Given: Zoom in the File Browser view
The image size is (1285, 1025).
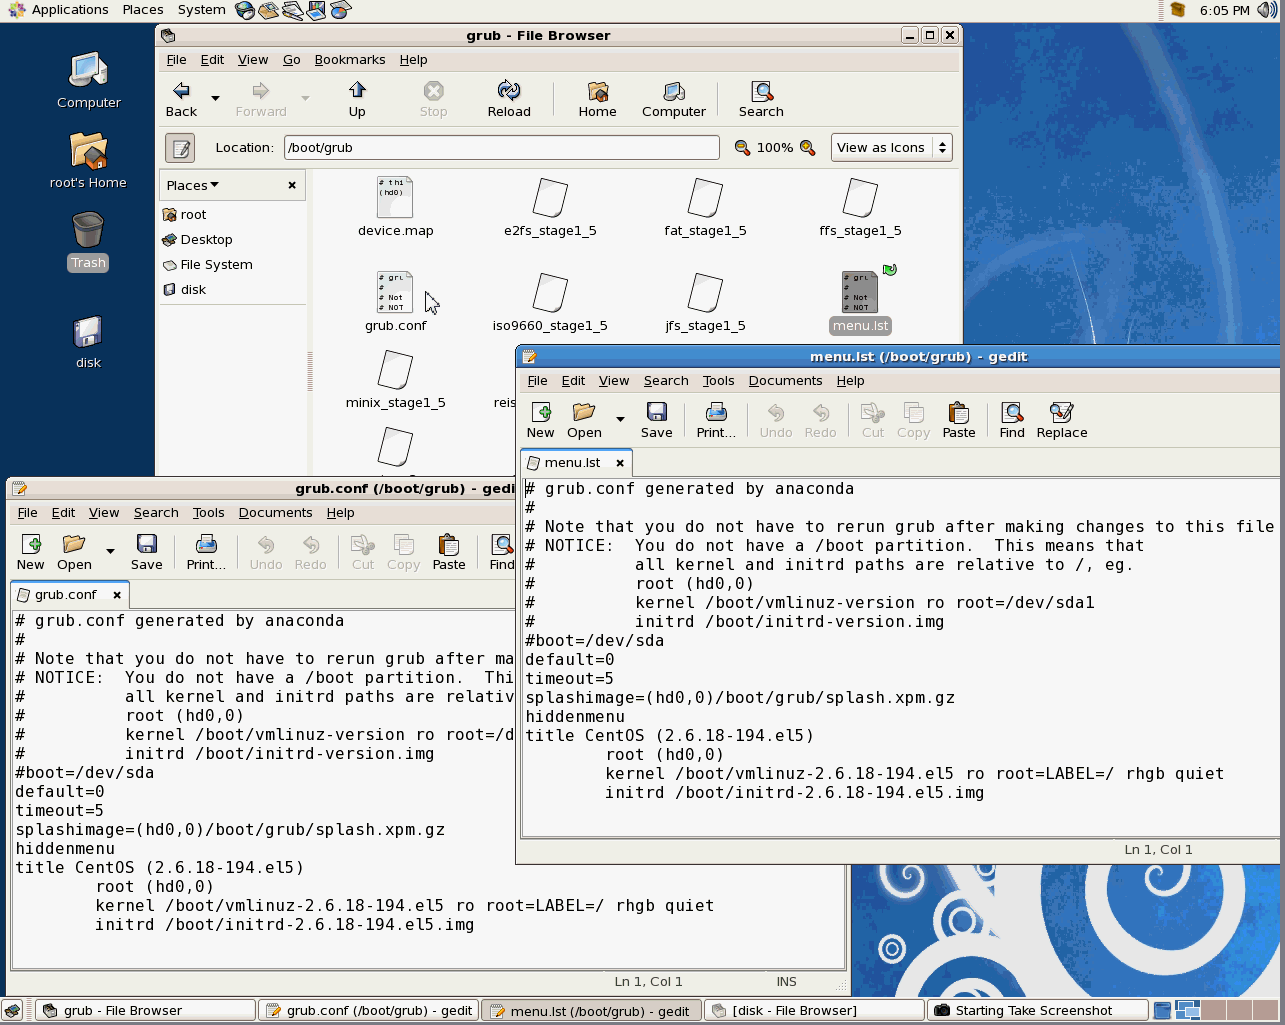Looking at the screenshot, I should pos(808,148).
